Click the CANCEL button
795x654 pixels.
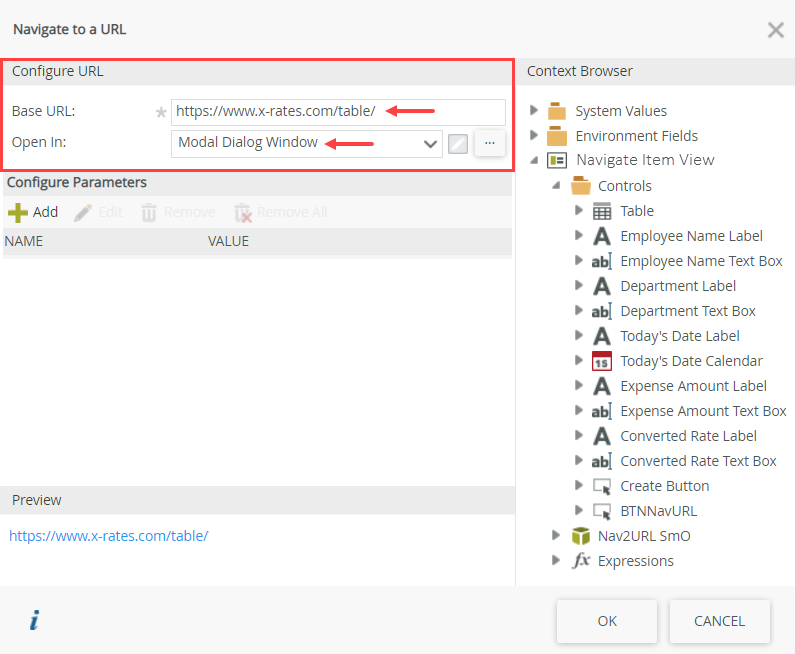(719, 621)
